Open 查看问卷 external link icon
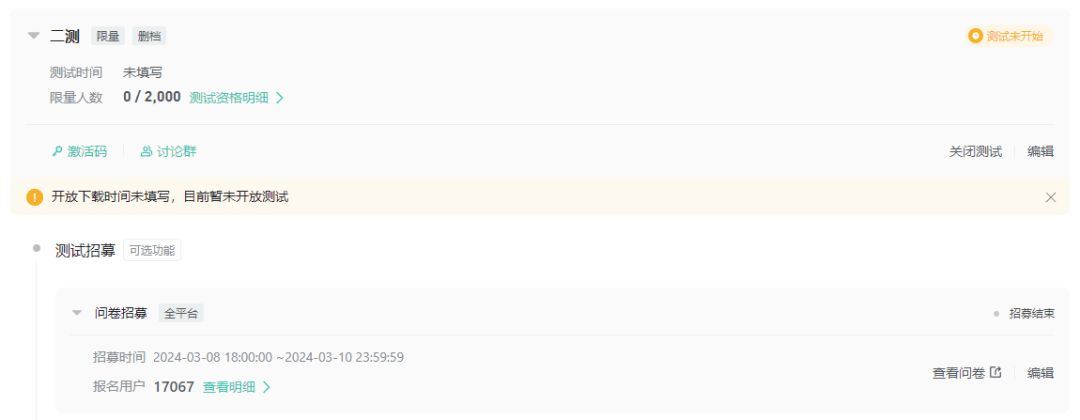The width and height of the screenshot is (1080, 420). [x=995, y=372]
